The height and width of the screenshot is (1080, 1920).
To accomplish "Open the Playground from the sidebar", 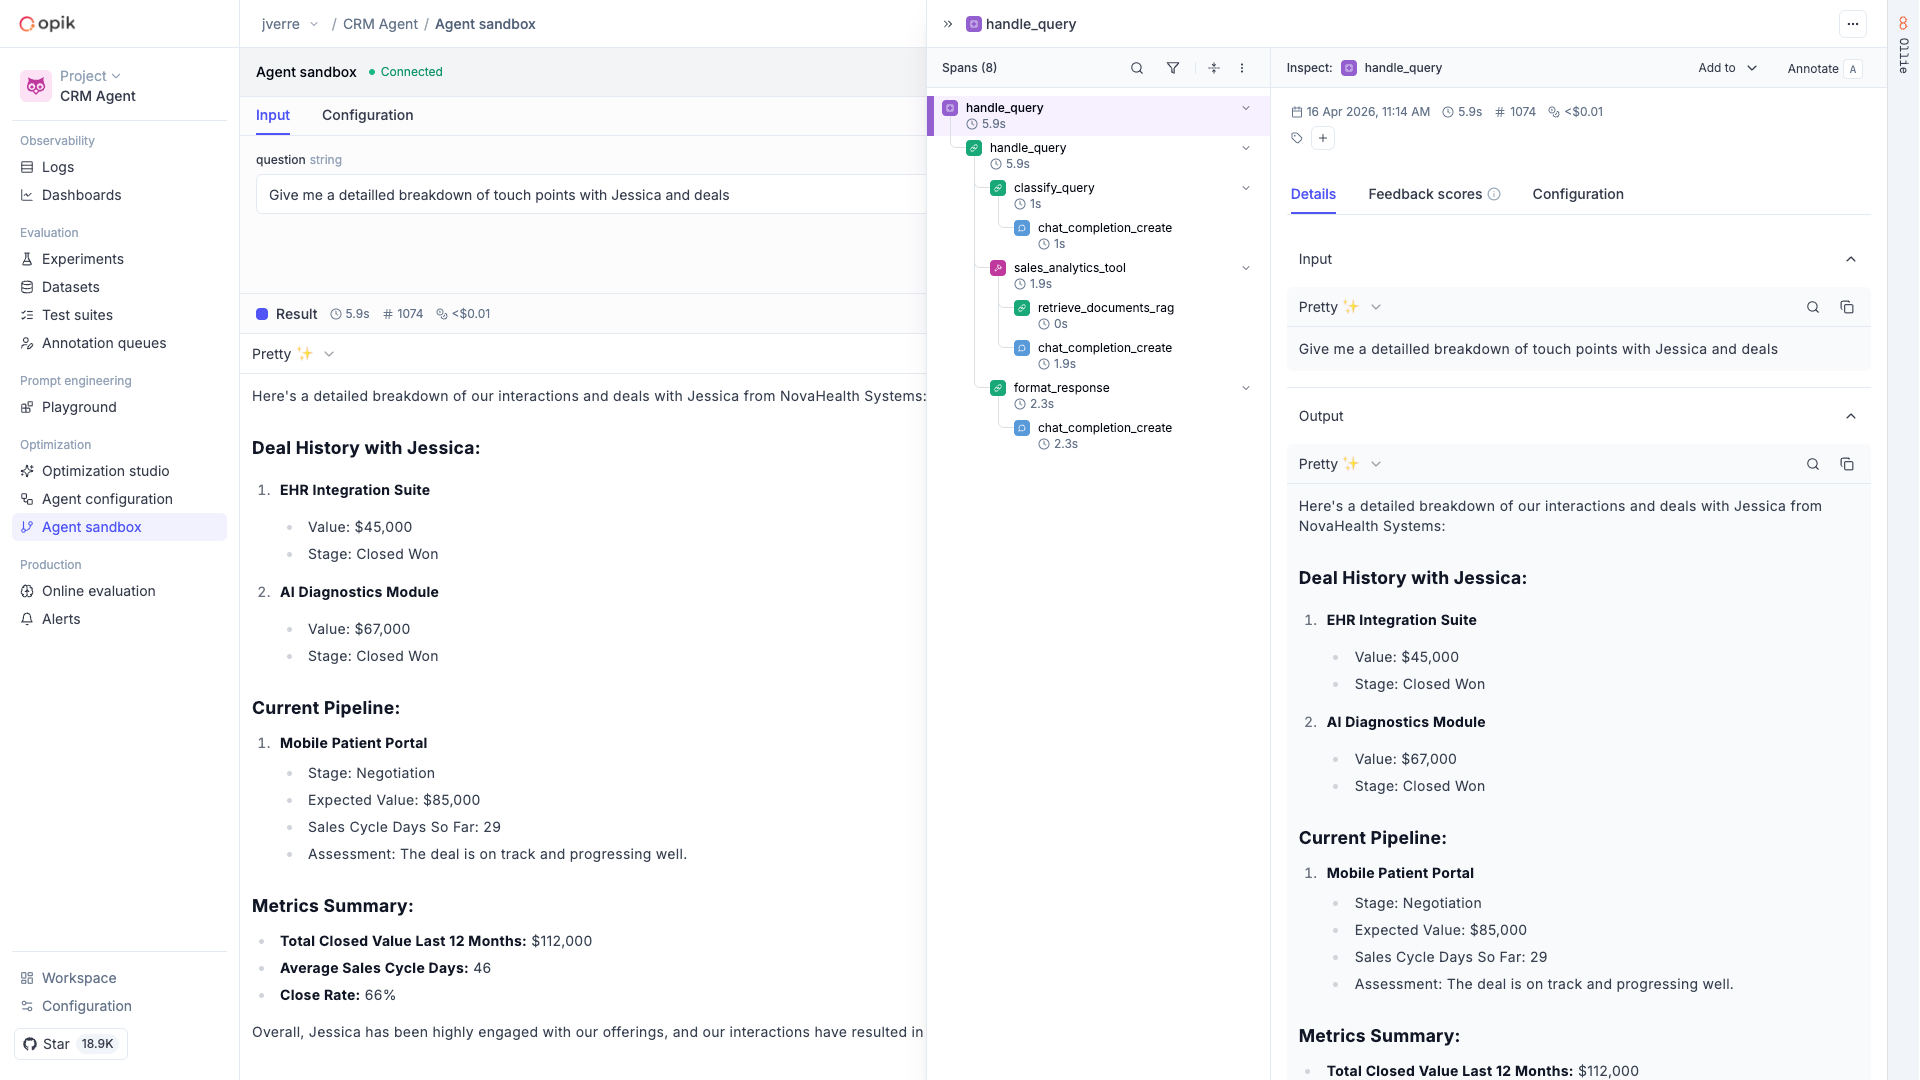I will coord(80,407).
